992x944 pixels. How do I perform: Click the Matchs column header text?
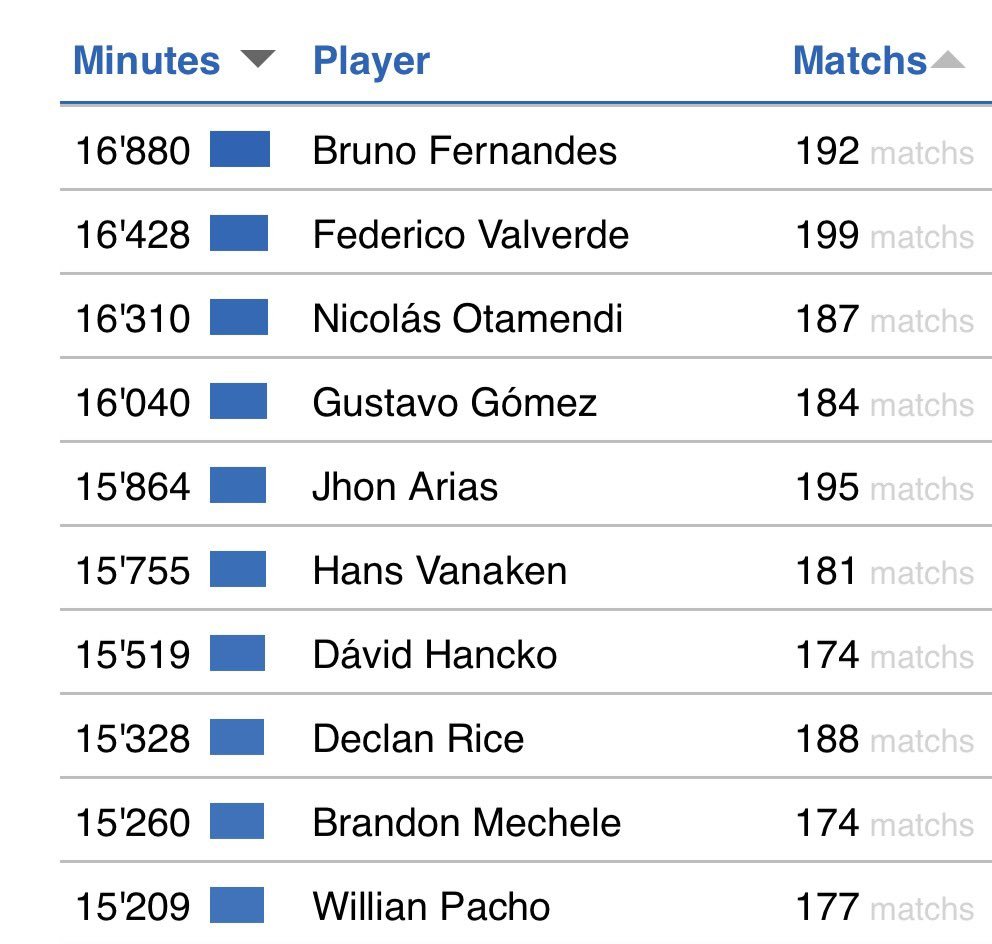[859, 61]
